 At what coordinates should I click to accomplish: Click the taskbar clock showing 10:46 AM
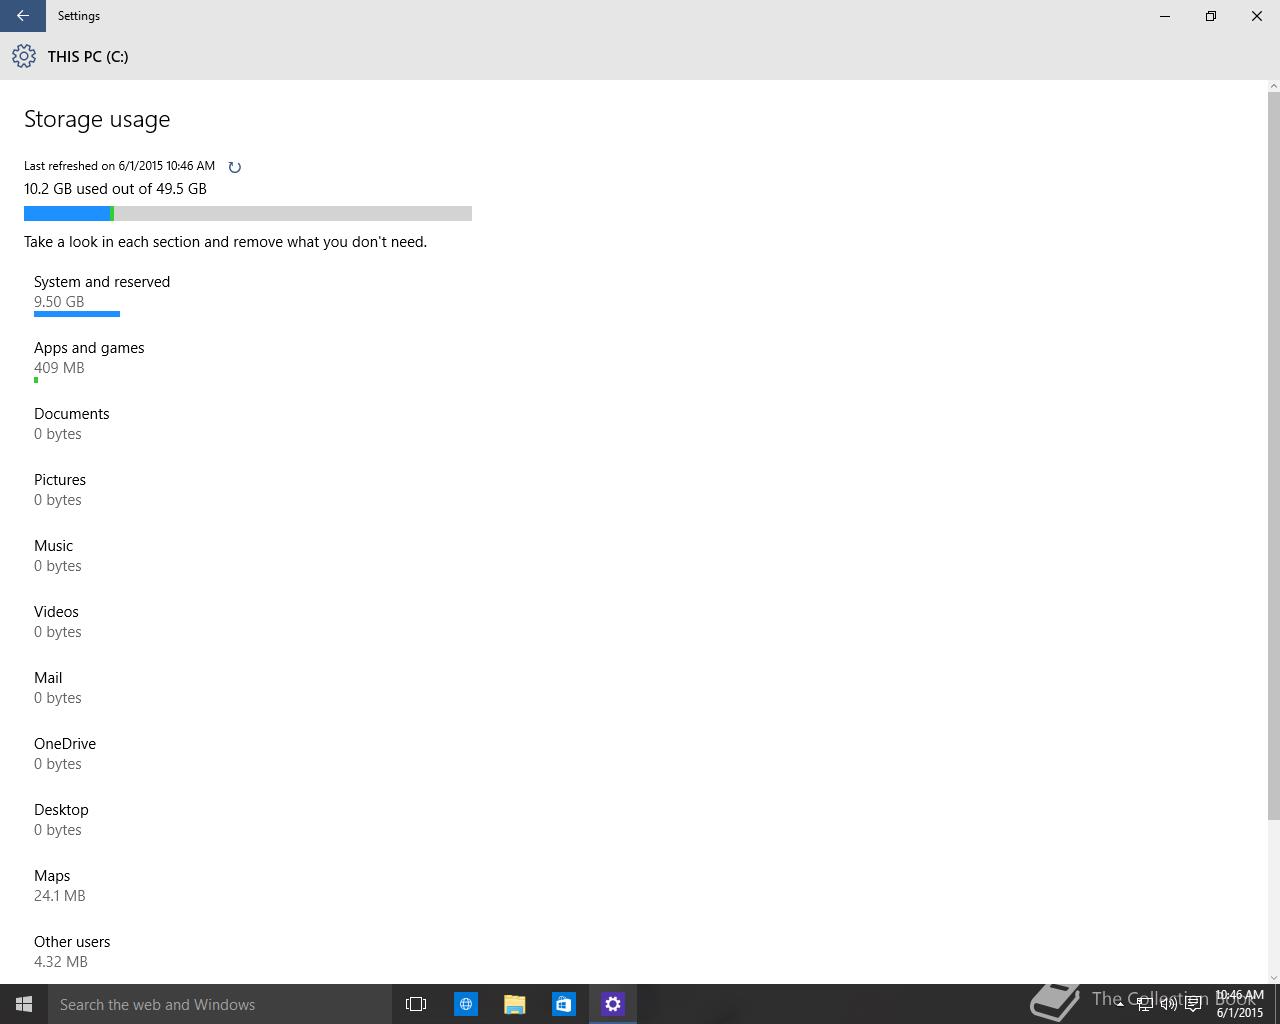point(1239,1004)
